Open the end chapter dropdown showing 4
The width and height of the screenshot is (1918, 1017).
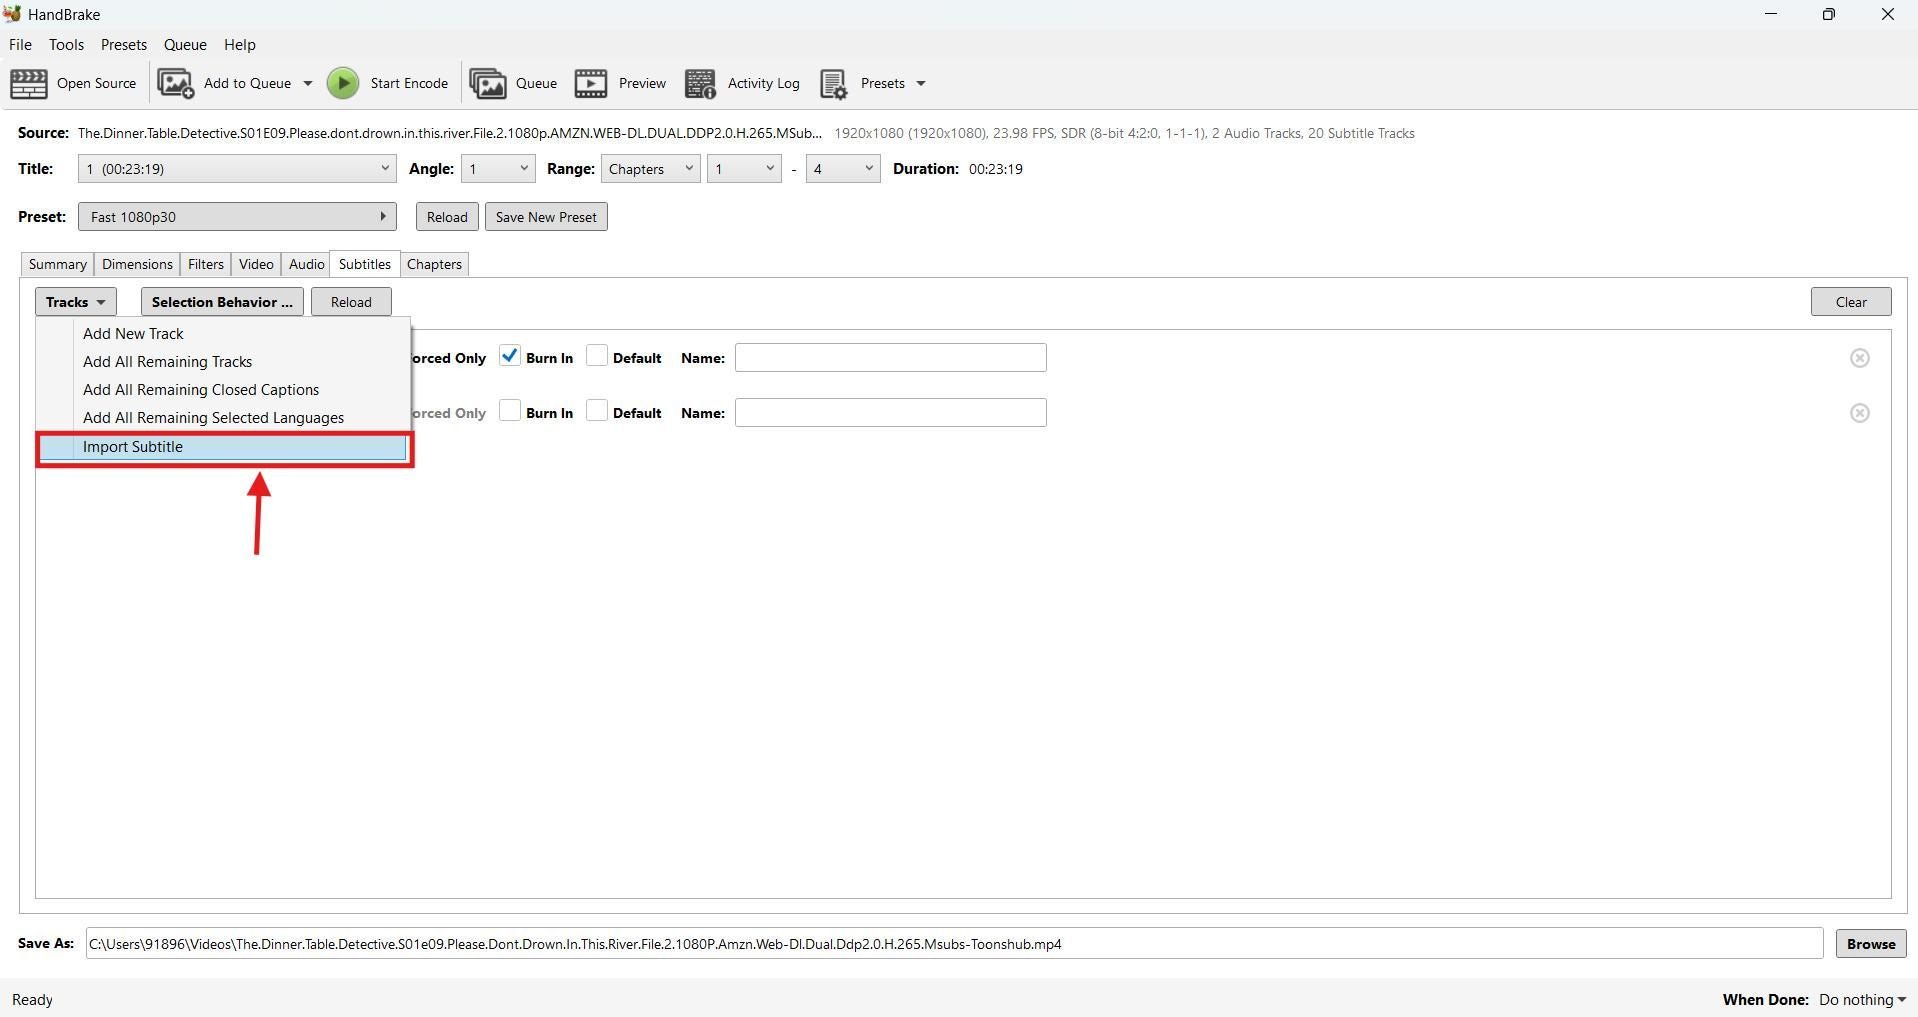coord(843,169)
